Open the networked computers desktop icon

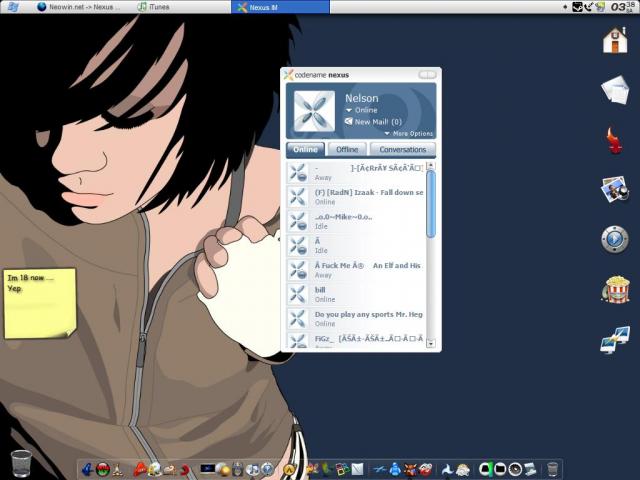tap(615, 340)
